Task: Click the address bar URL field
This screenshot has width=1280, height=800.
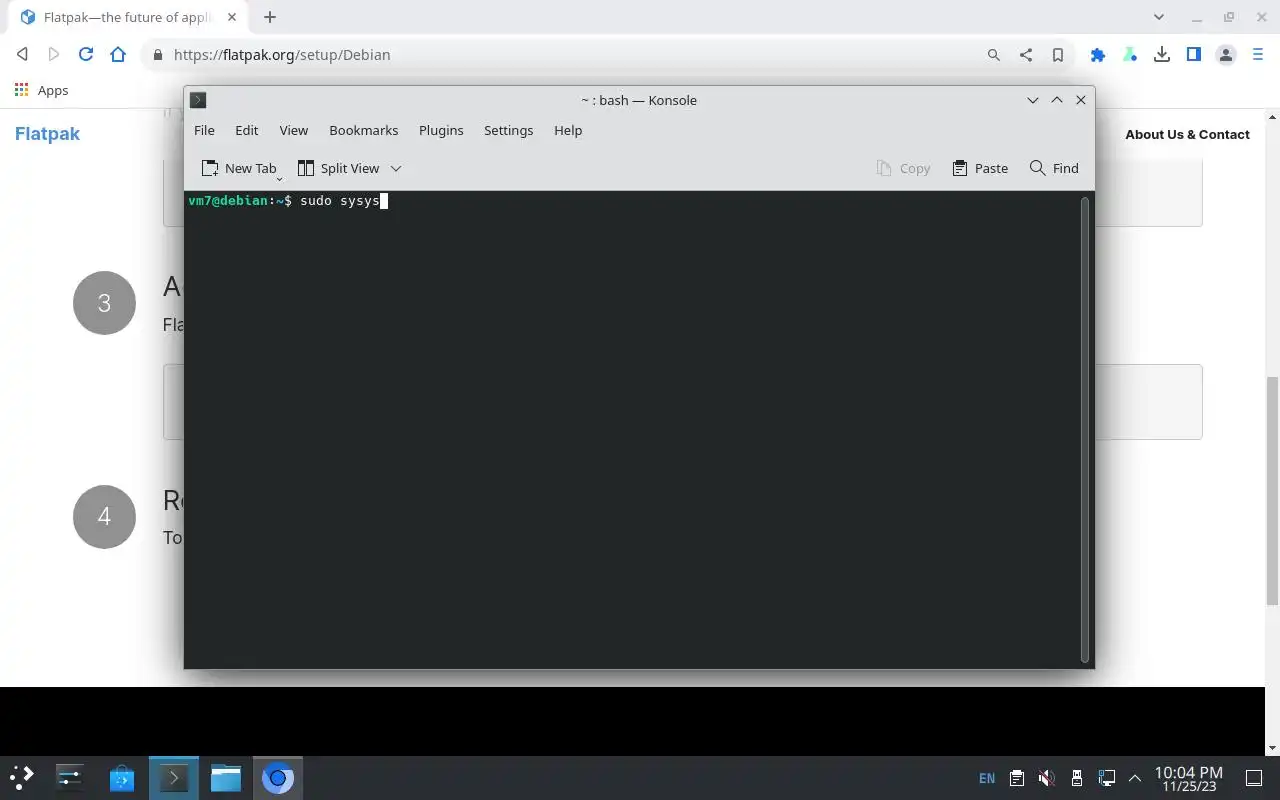Action: click(x=570, y=55)
